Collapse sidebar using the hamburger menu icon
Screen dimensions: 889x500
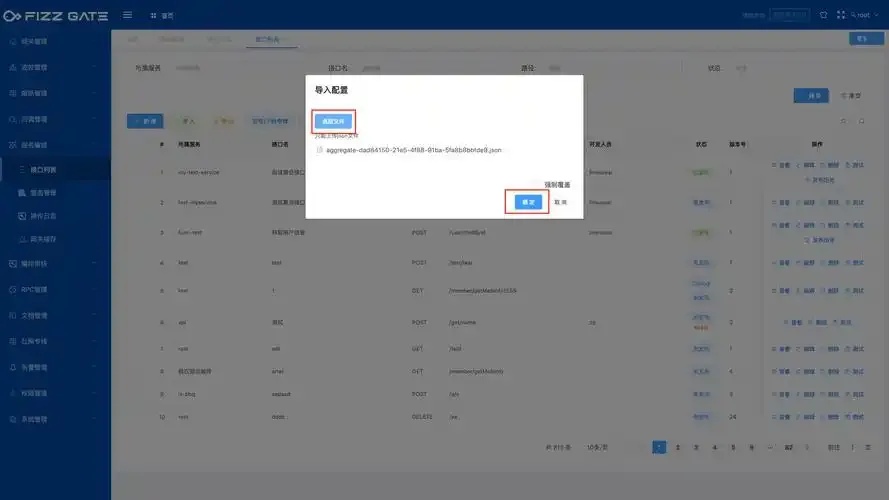[x=128, y=15]
